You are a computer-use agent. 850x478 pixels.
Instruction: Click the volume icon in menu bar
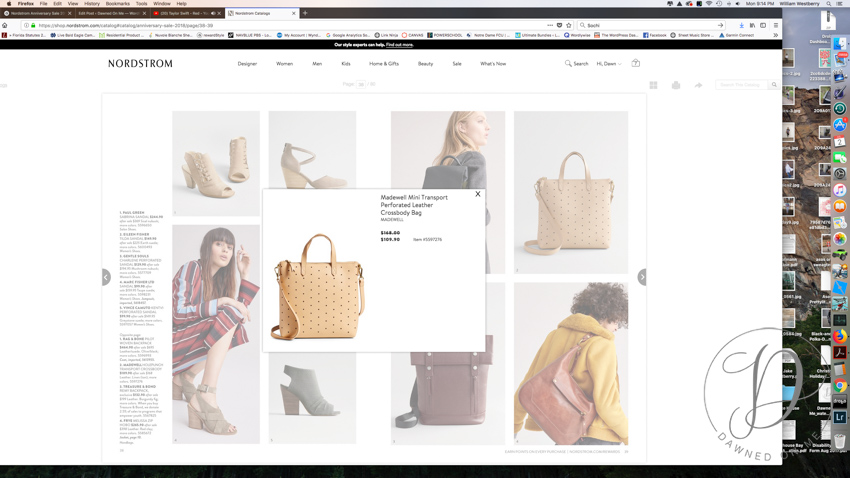pos(738,3)
